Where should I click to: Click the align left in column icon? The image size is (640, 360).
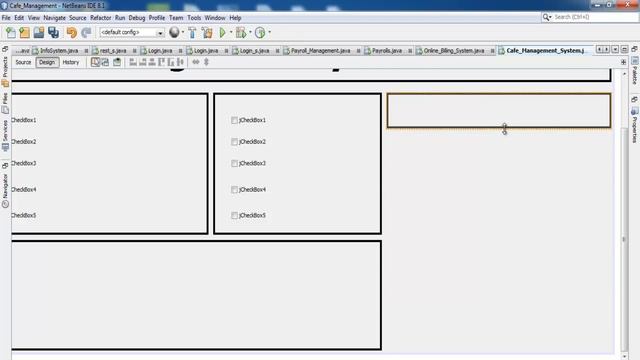click(x=133, y=62)
